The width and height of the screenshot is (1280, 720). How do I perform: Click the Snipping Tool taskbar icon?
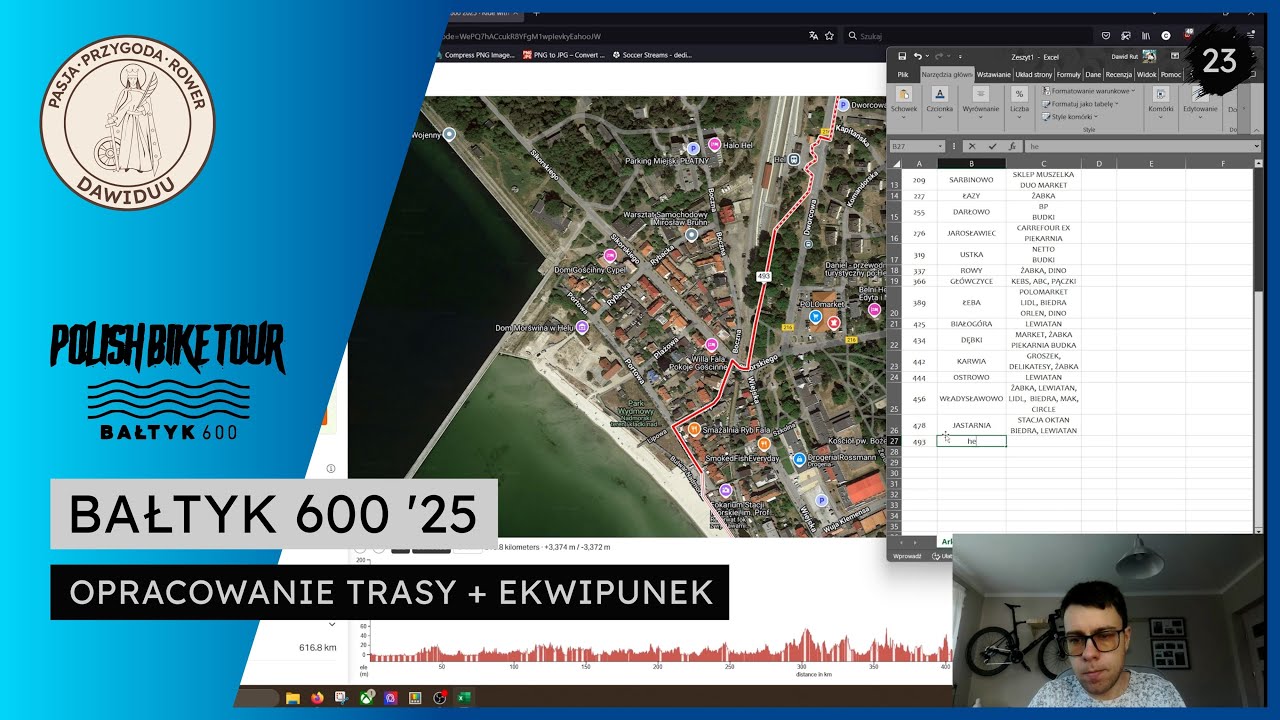342,698
